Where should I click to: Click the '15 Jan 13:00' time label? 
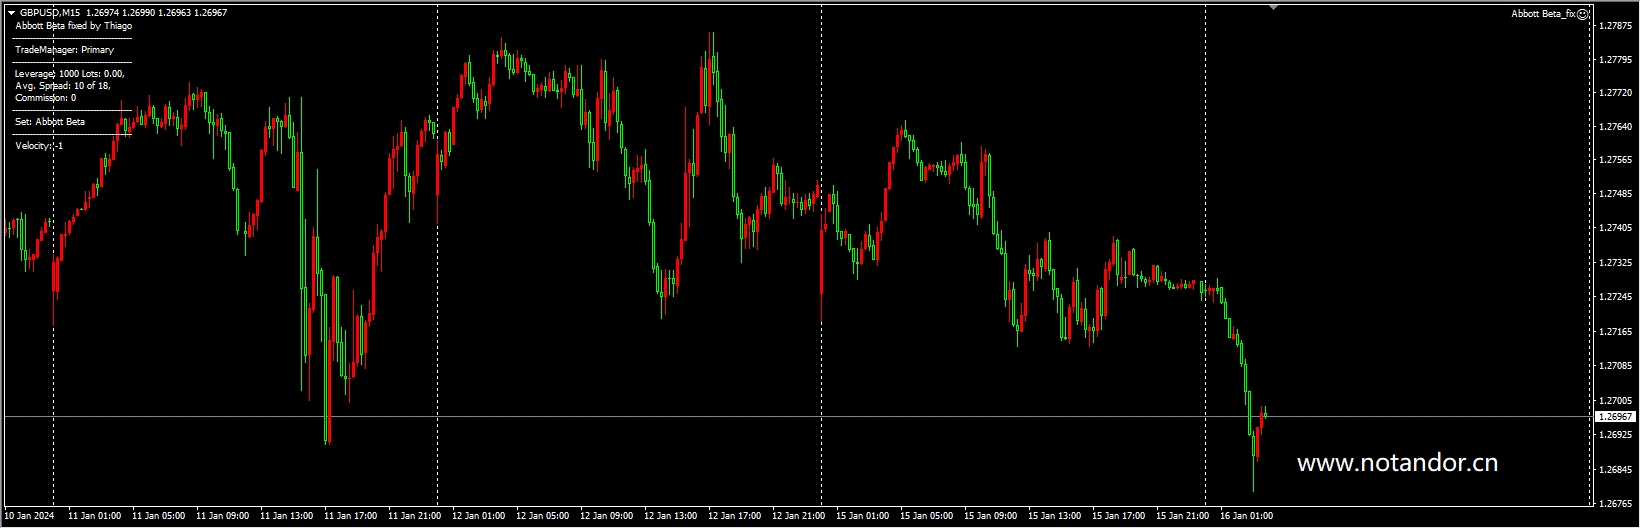tap(1055, 516)
